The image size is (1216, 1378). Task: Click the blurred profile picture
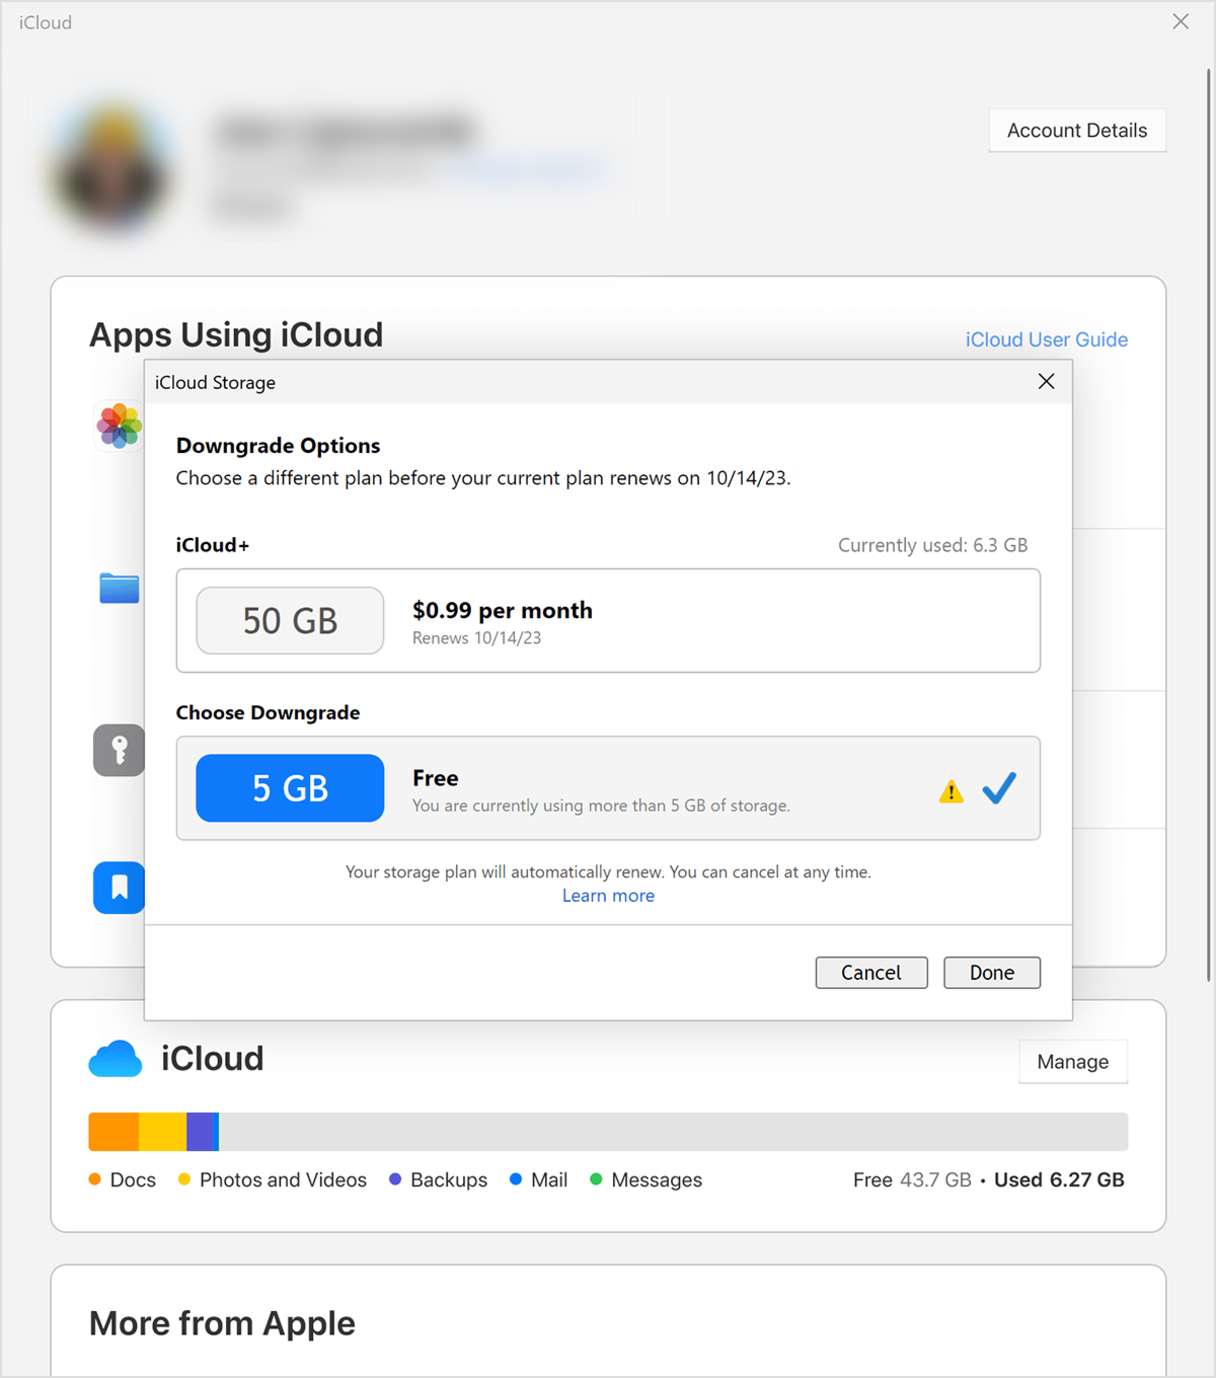[x=113, y=167]
